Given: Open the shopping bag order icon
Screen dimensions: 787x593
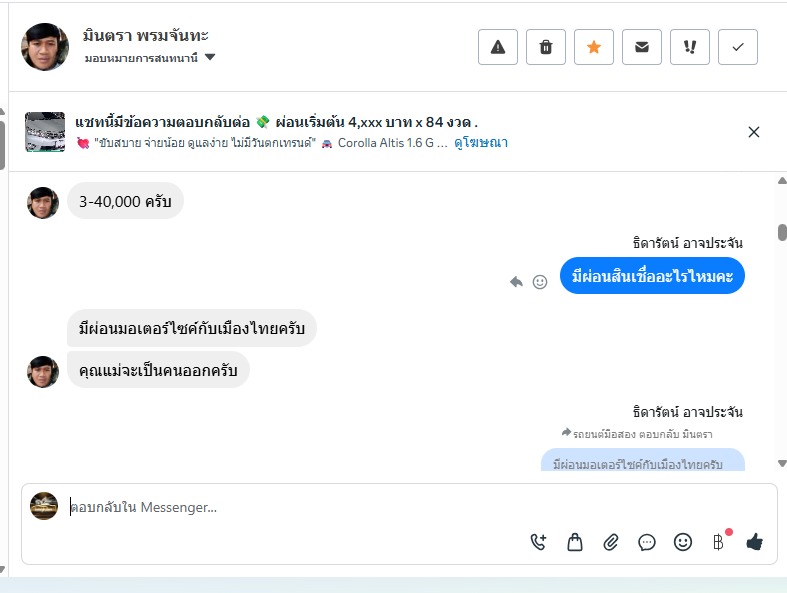Looking at the screenshot, I should pyautogui.click(x=575, y=542).
